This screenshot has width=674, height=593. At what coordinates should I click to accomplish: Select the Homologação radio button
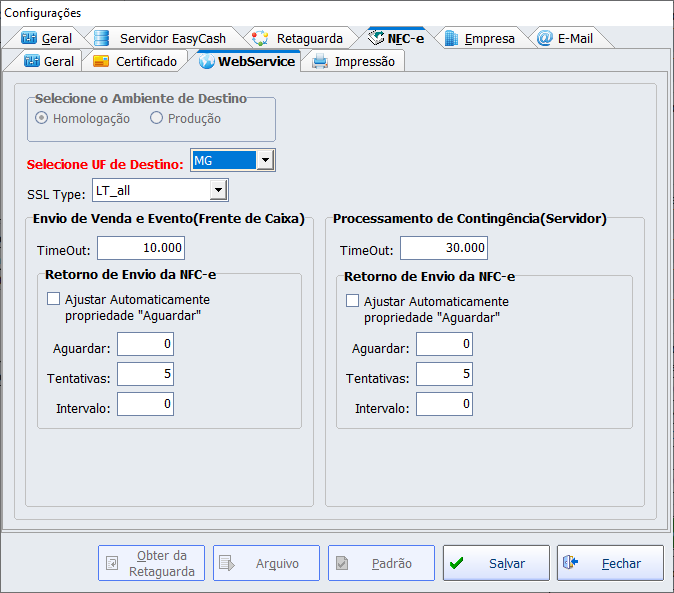(x=42, y=118)
